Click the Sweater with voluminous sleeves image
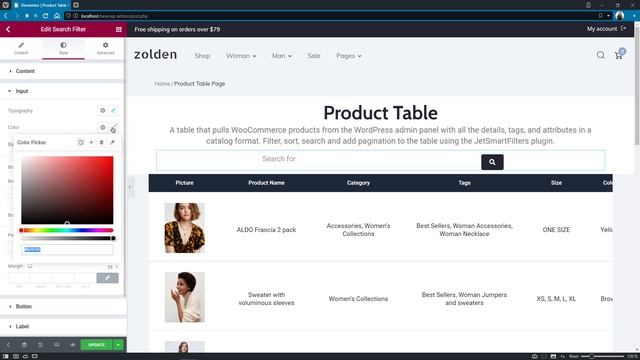640x360 pixels. [x=184, y=297]
